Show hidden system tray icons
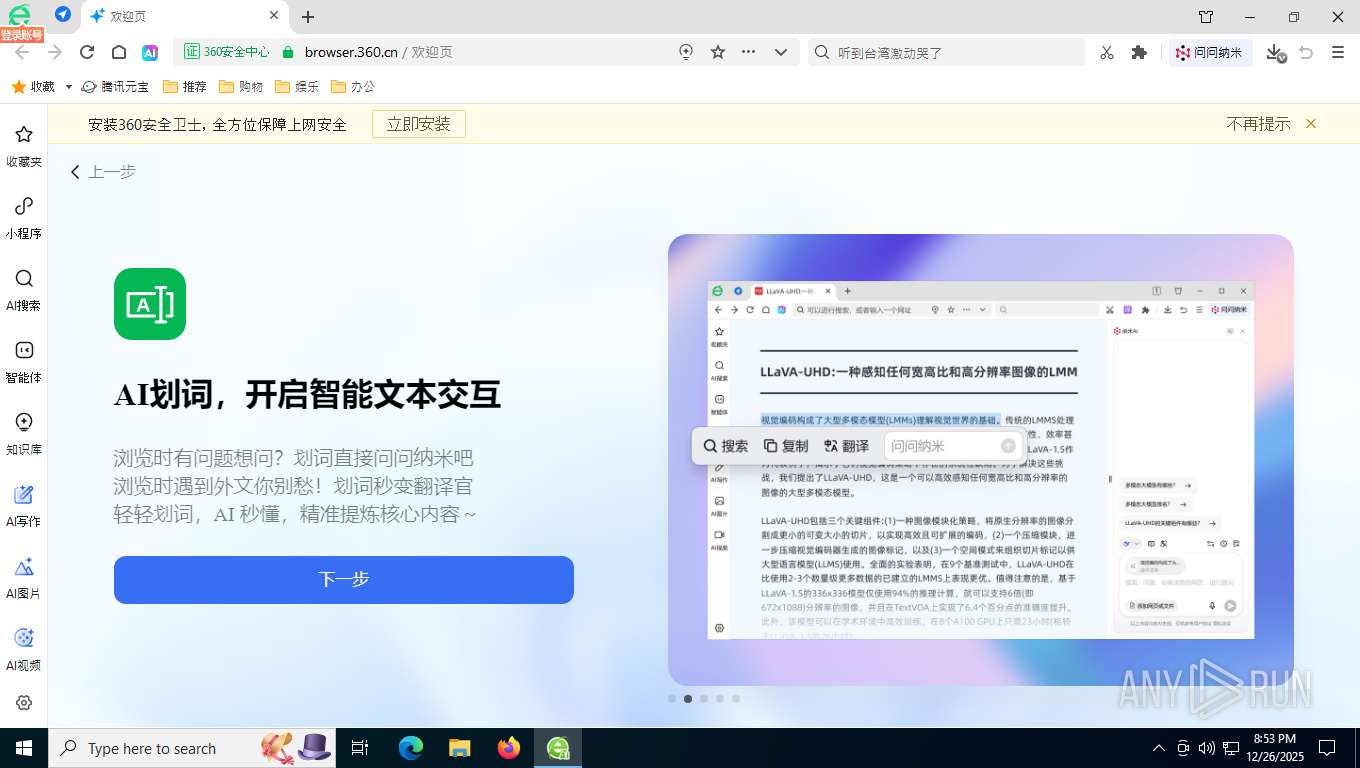This screenshot has width=1360, height=768. (x=1159, y=748)
